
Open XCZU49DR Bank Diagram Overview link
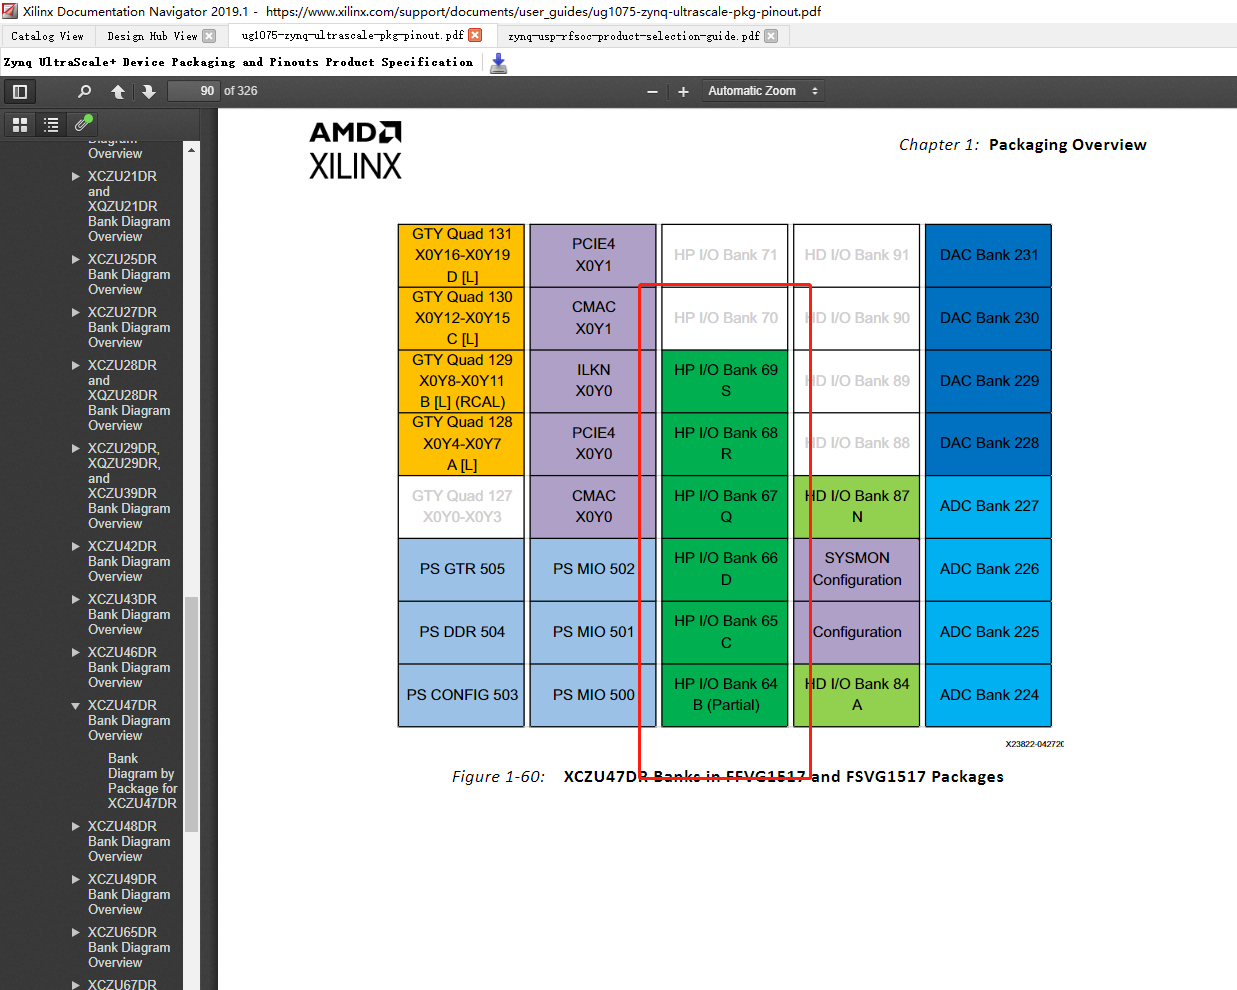point(129,894)
